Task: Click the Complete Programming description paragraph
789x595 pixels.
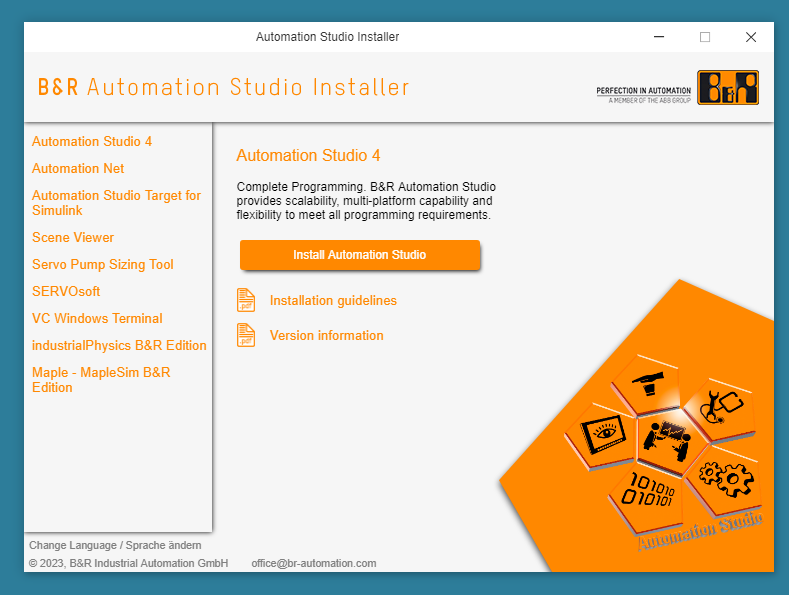Action: pyautogui.click(x=366, y=201)
